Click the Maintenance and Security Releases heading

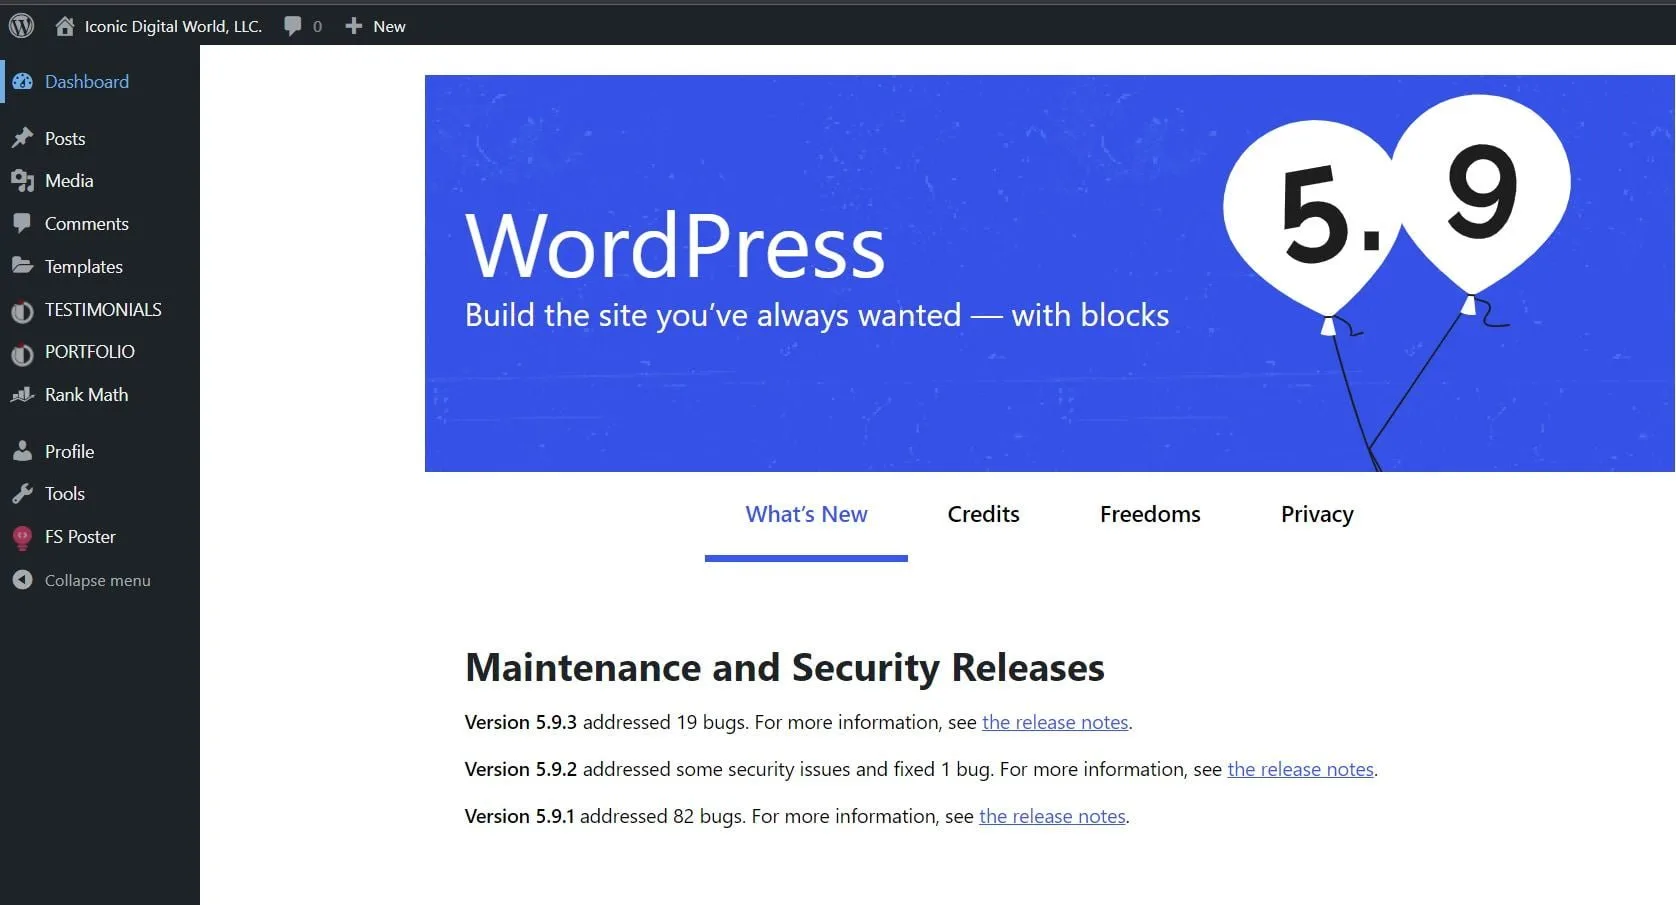pos(785,668)
